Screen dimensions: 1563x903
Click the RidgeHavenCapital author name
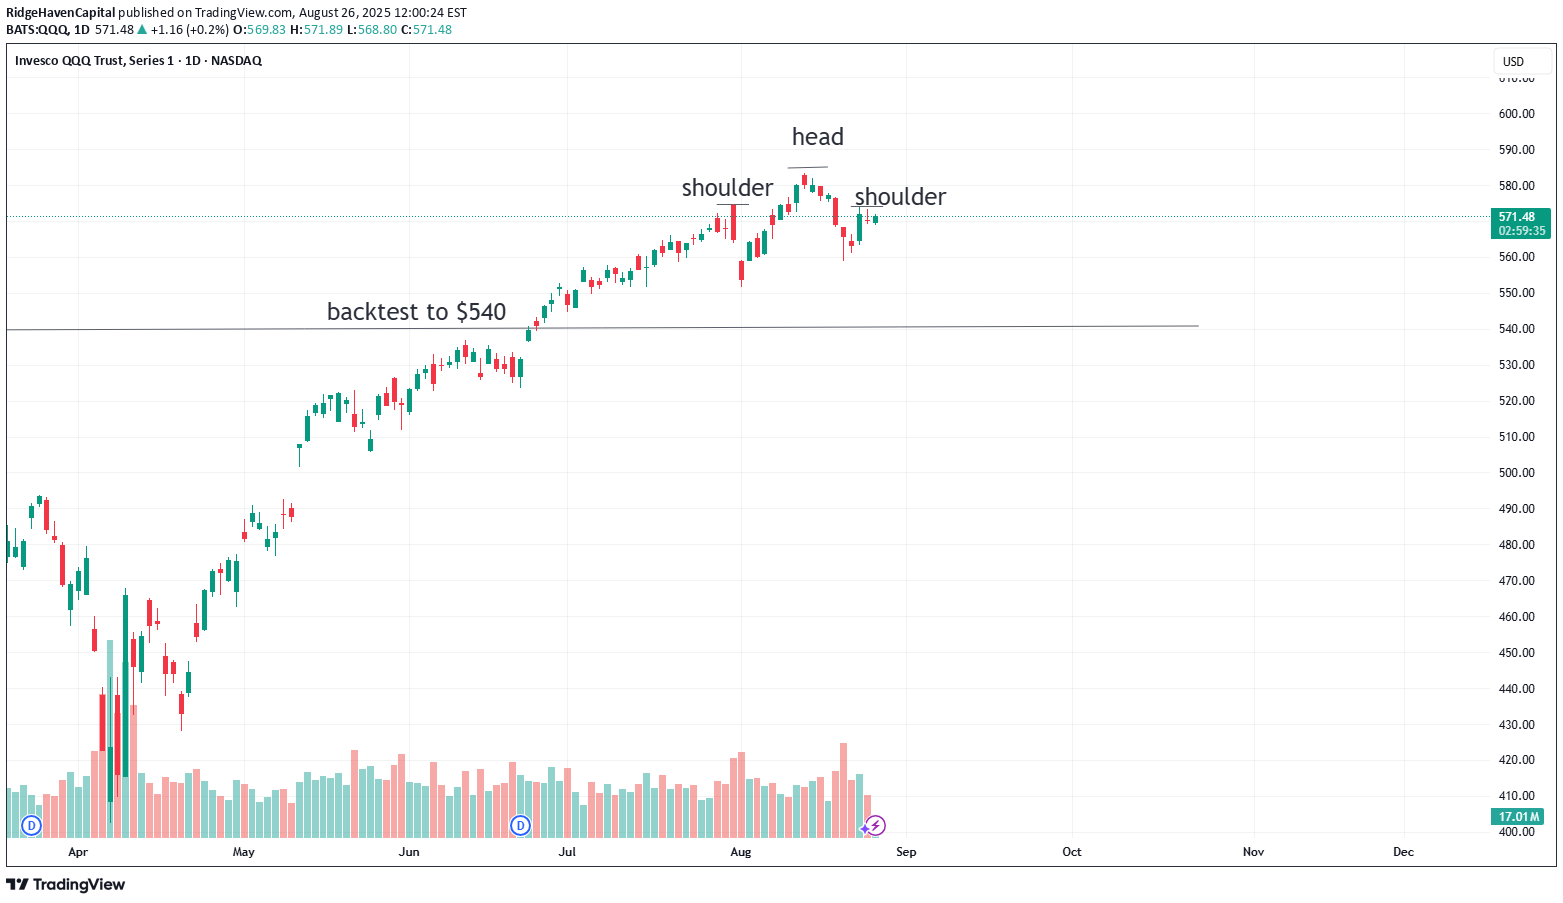point(60,13)
